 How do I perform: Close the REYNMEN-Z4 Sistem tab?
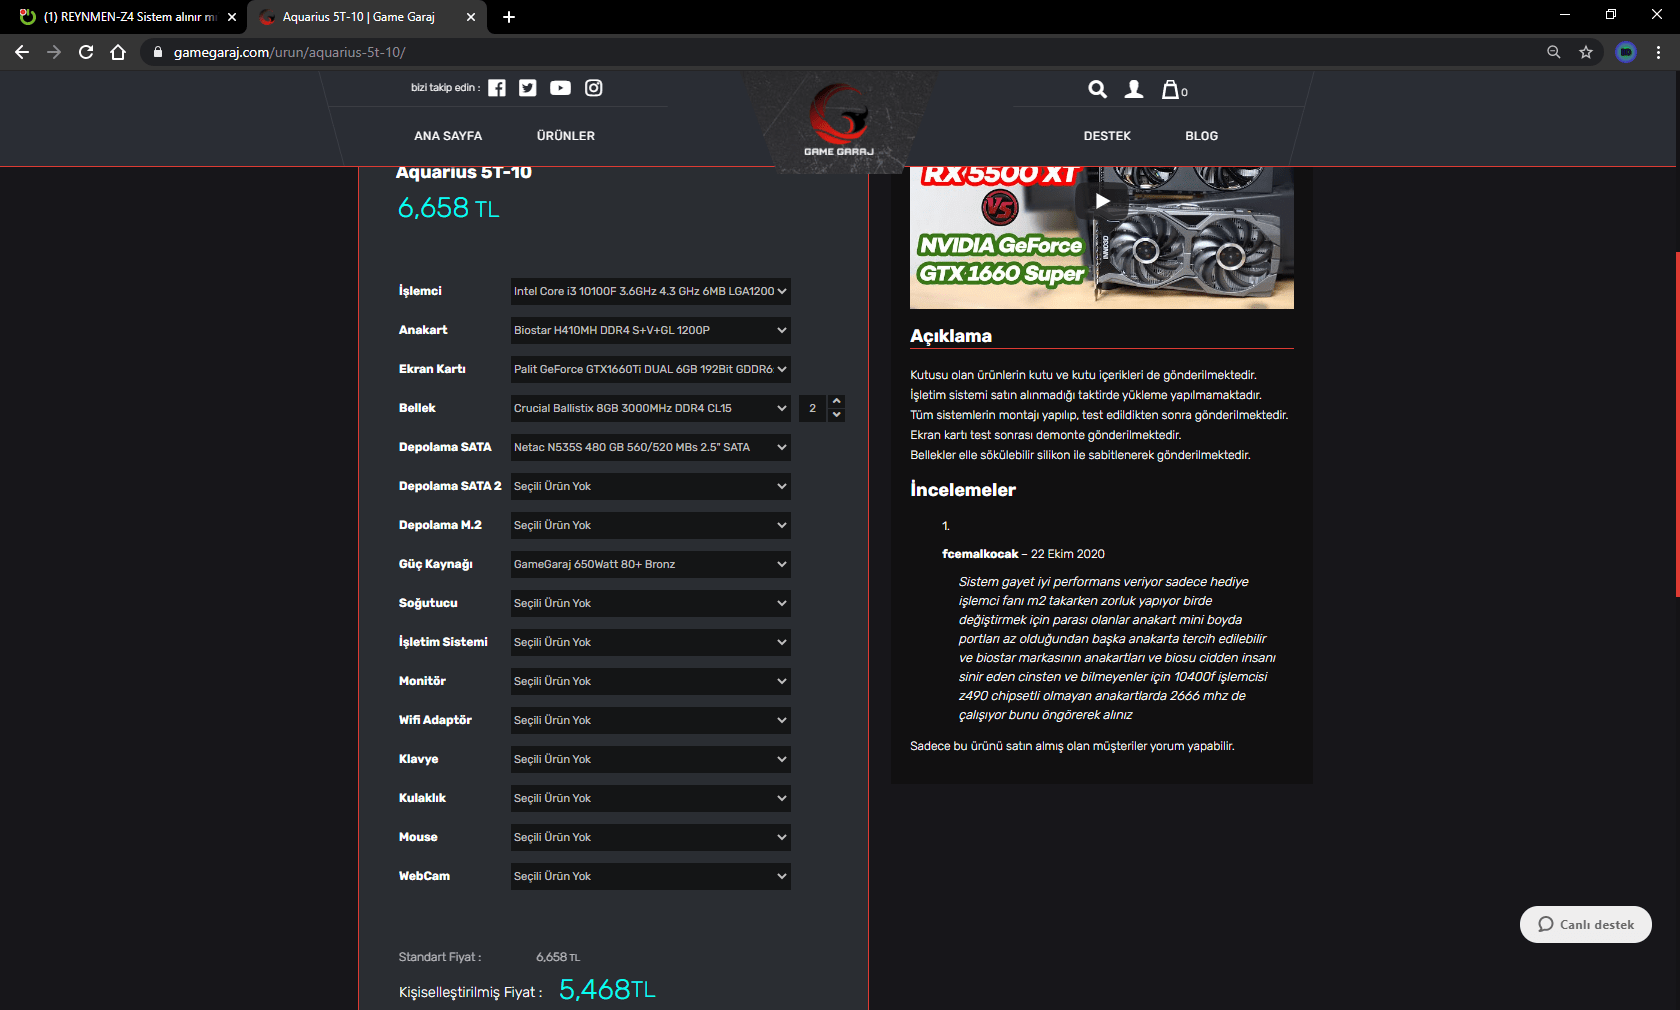click(232, 17)
